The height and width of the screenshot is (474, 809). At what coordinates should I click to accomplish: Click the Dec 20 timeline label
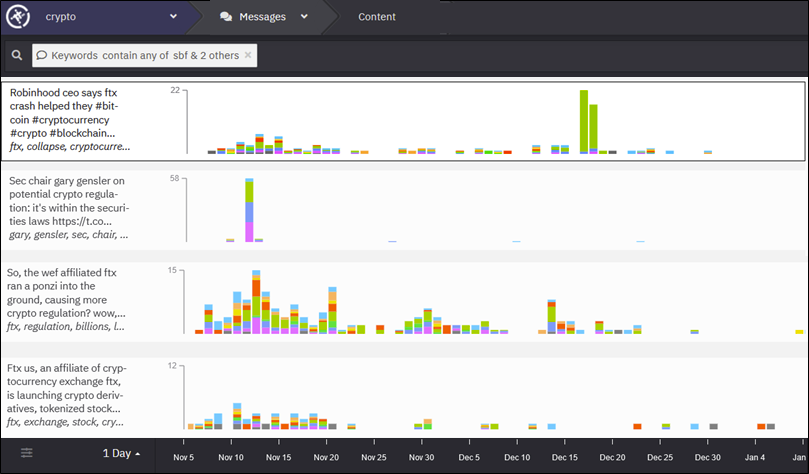coord(612,457)
